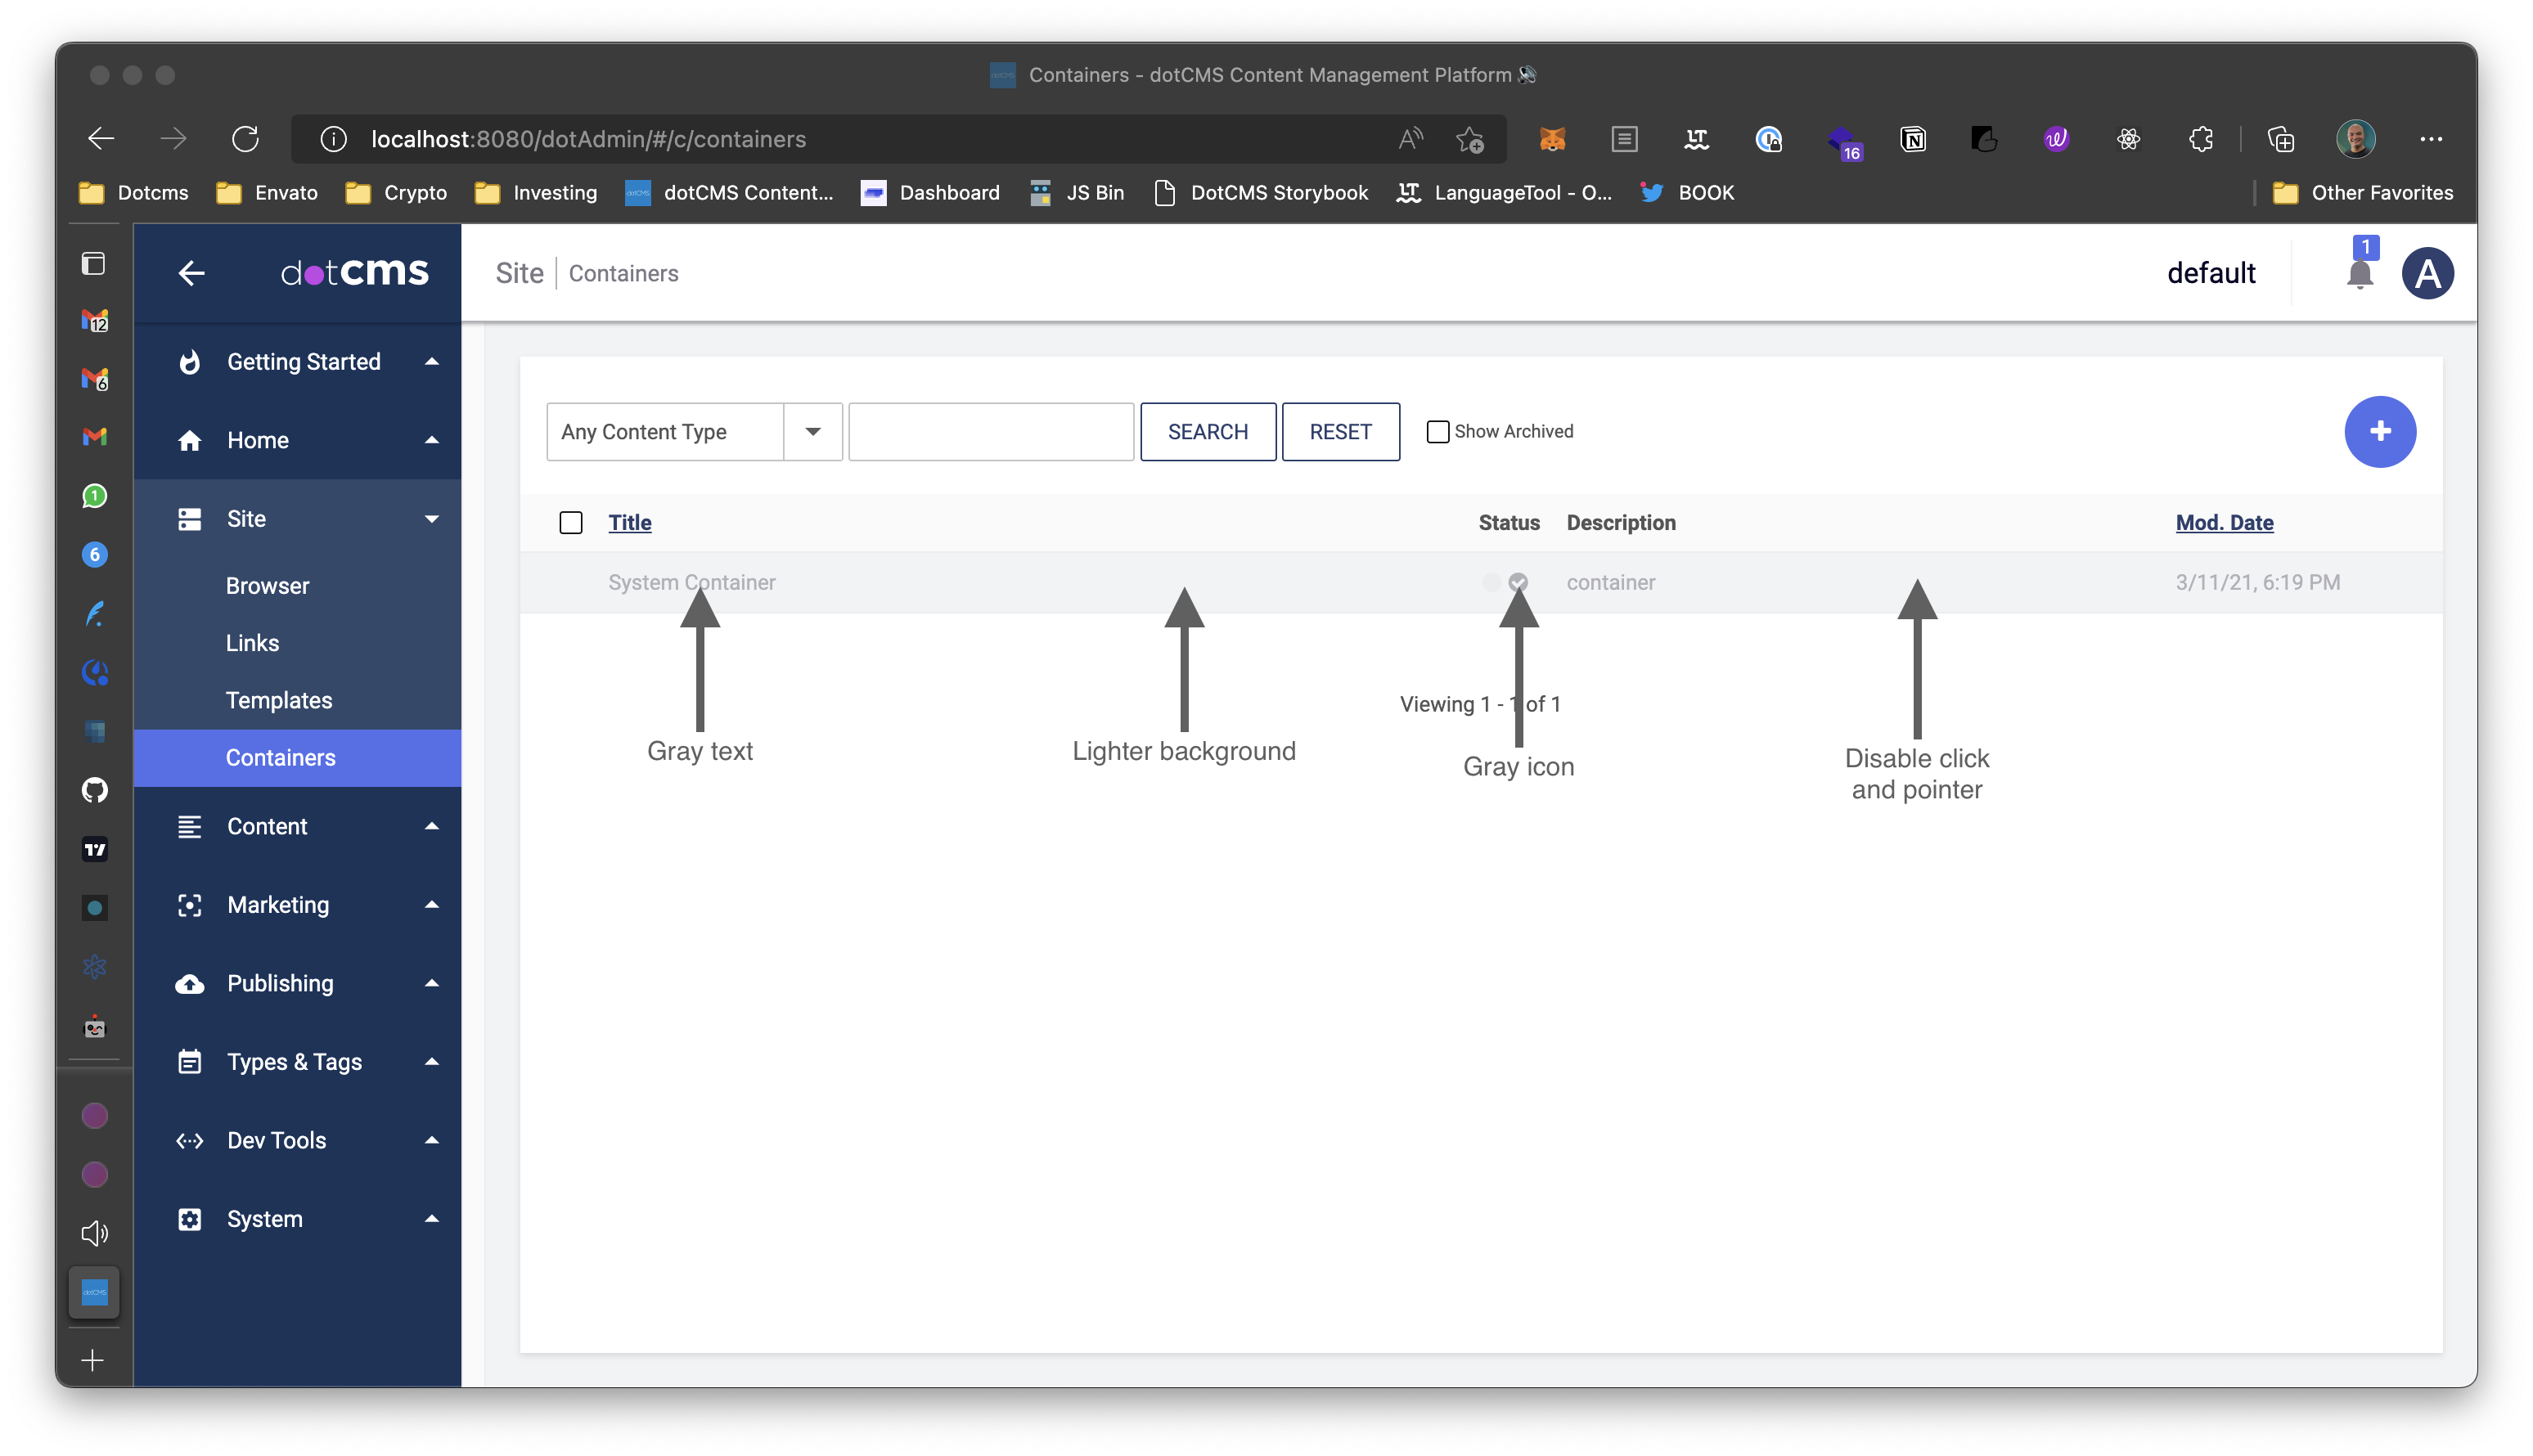Check the select-all checkbox above the list
This screenshot has width=2533, height=1456.
[x=571, y=522]
